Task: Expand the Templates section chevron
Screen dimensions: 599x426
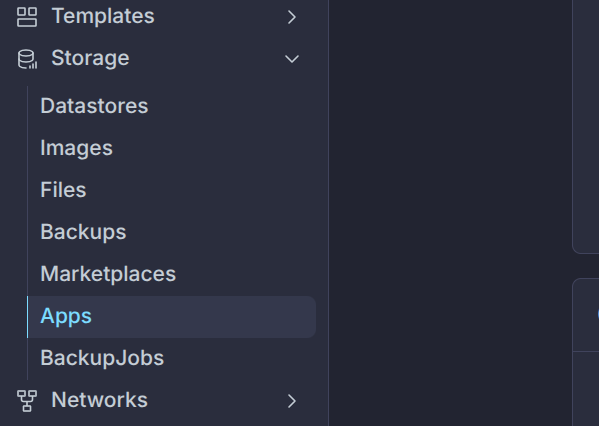Action: pos(291,17)
